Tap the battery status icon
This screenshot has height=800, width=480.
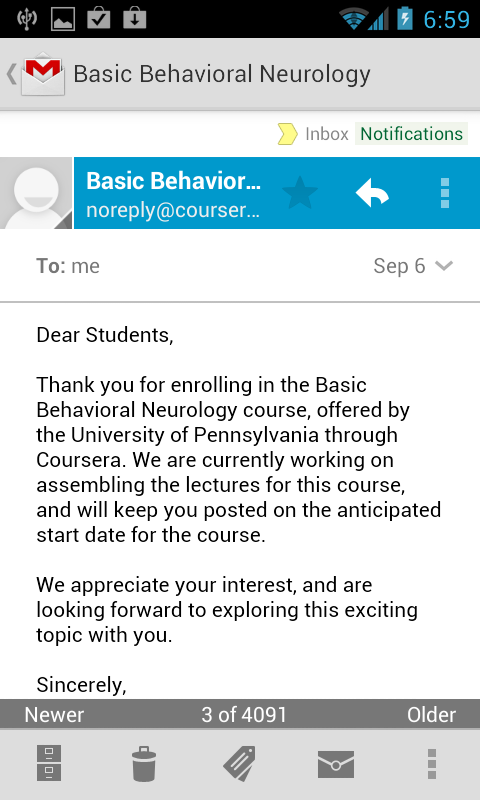405,19
